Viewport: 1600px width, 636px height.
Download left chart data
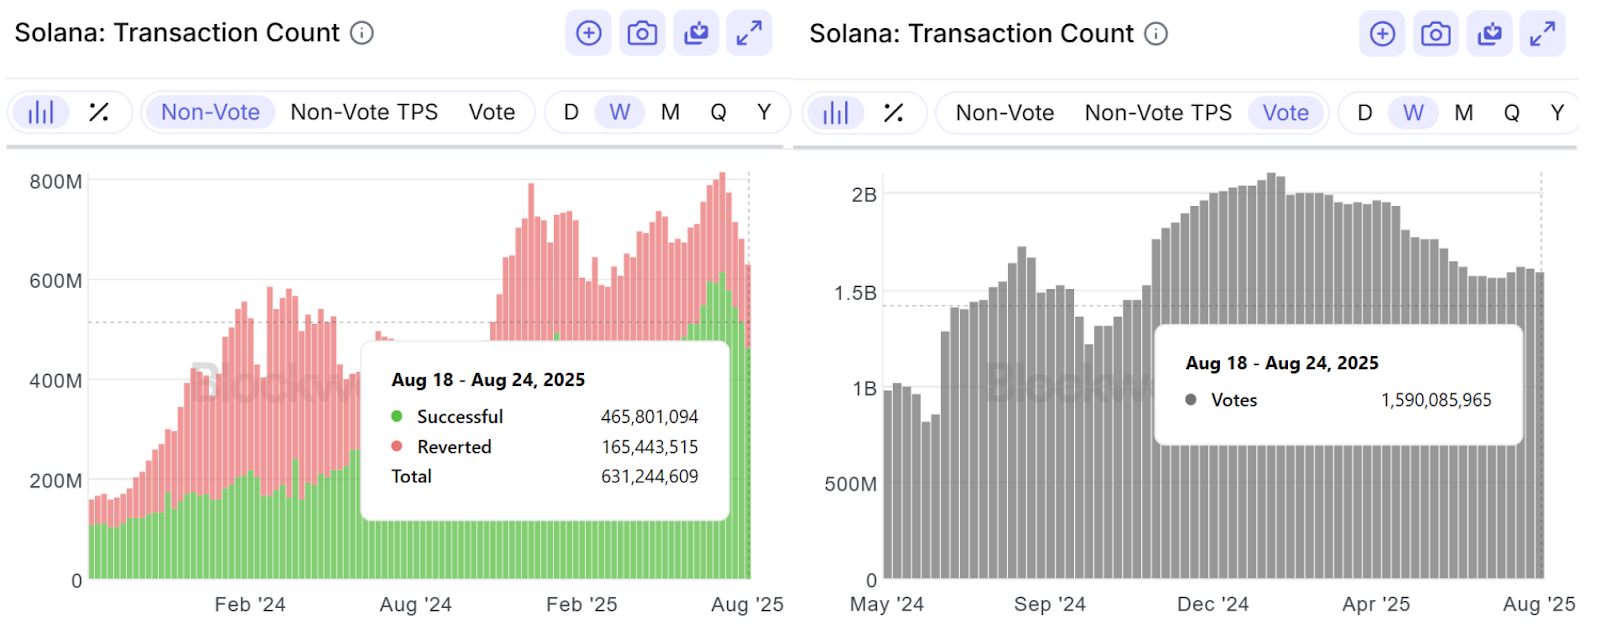click(696, 33)
